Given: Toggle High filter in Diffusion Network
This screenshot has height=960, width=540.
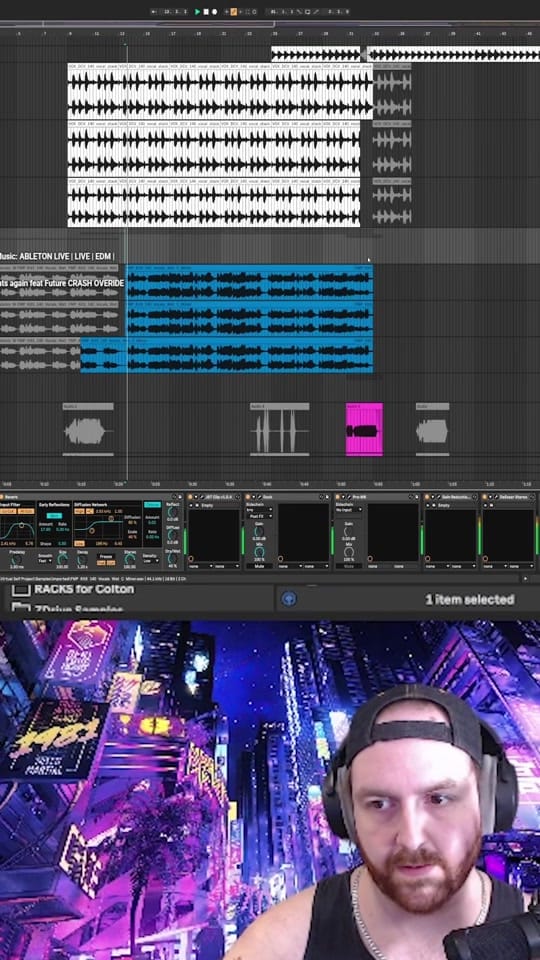Looking at the screenshot, I should click(x=79, y=511).
